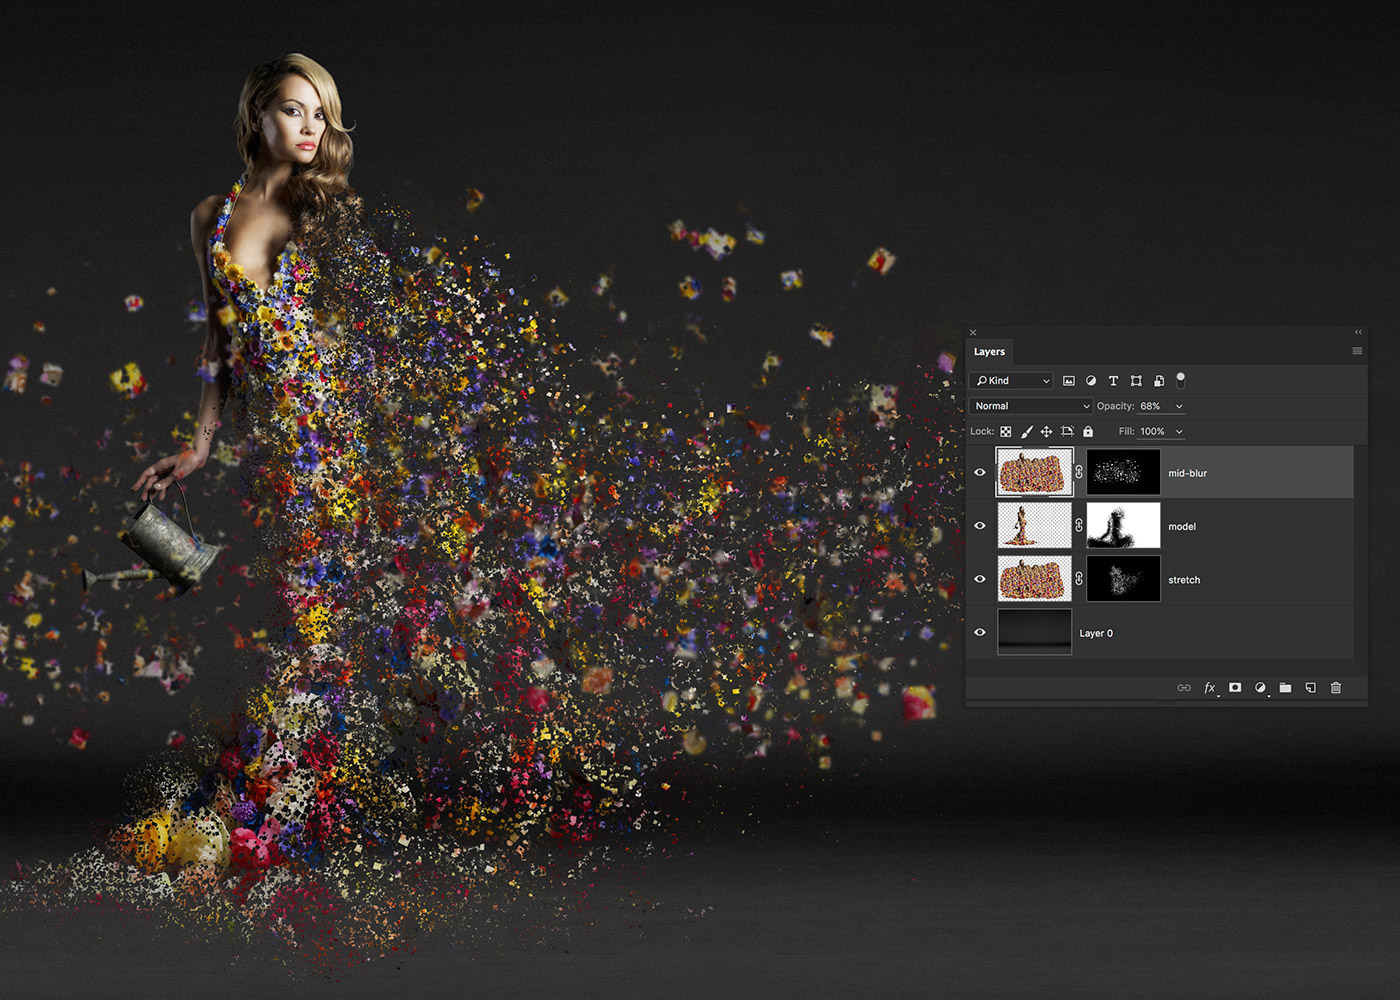Lock position move icon
Viewport: 1400px width, 1000px height.
(1046, 432)
